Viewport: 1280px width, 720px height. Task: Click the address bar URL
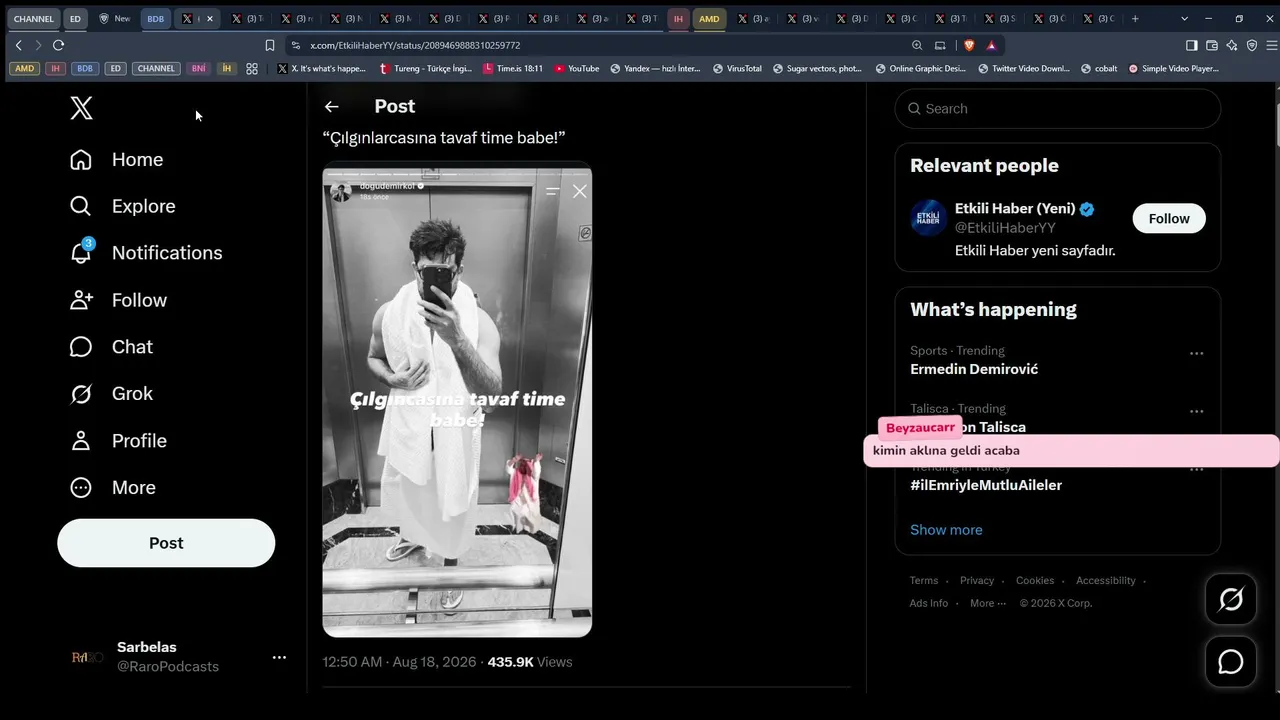click(x=415, y=45)
